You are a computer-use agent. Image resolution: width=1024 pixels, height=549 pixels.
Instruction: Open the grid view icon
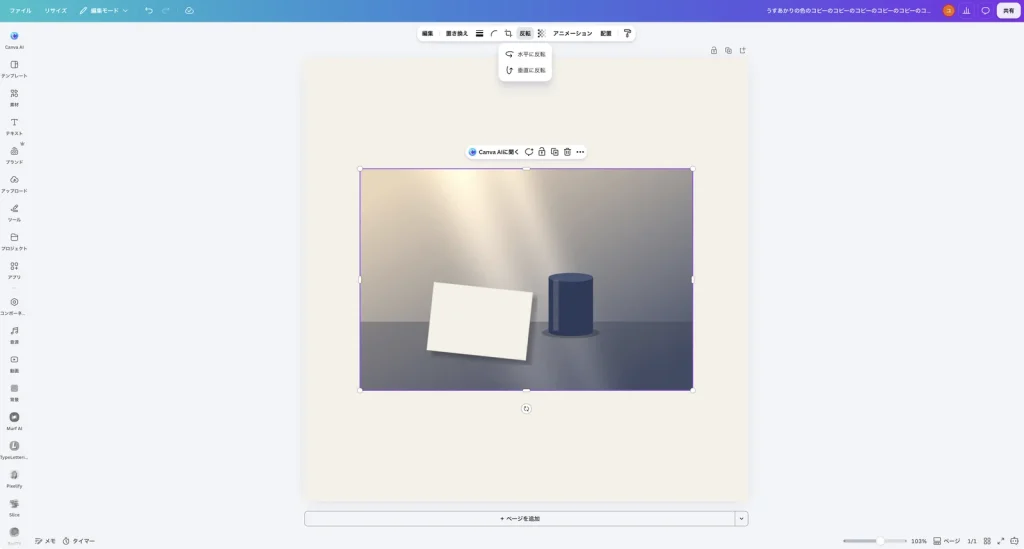click(987, 541)
